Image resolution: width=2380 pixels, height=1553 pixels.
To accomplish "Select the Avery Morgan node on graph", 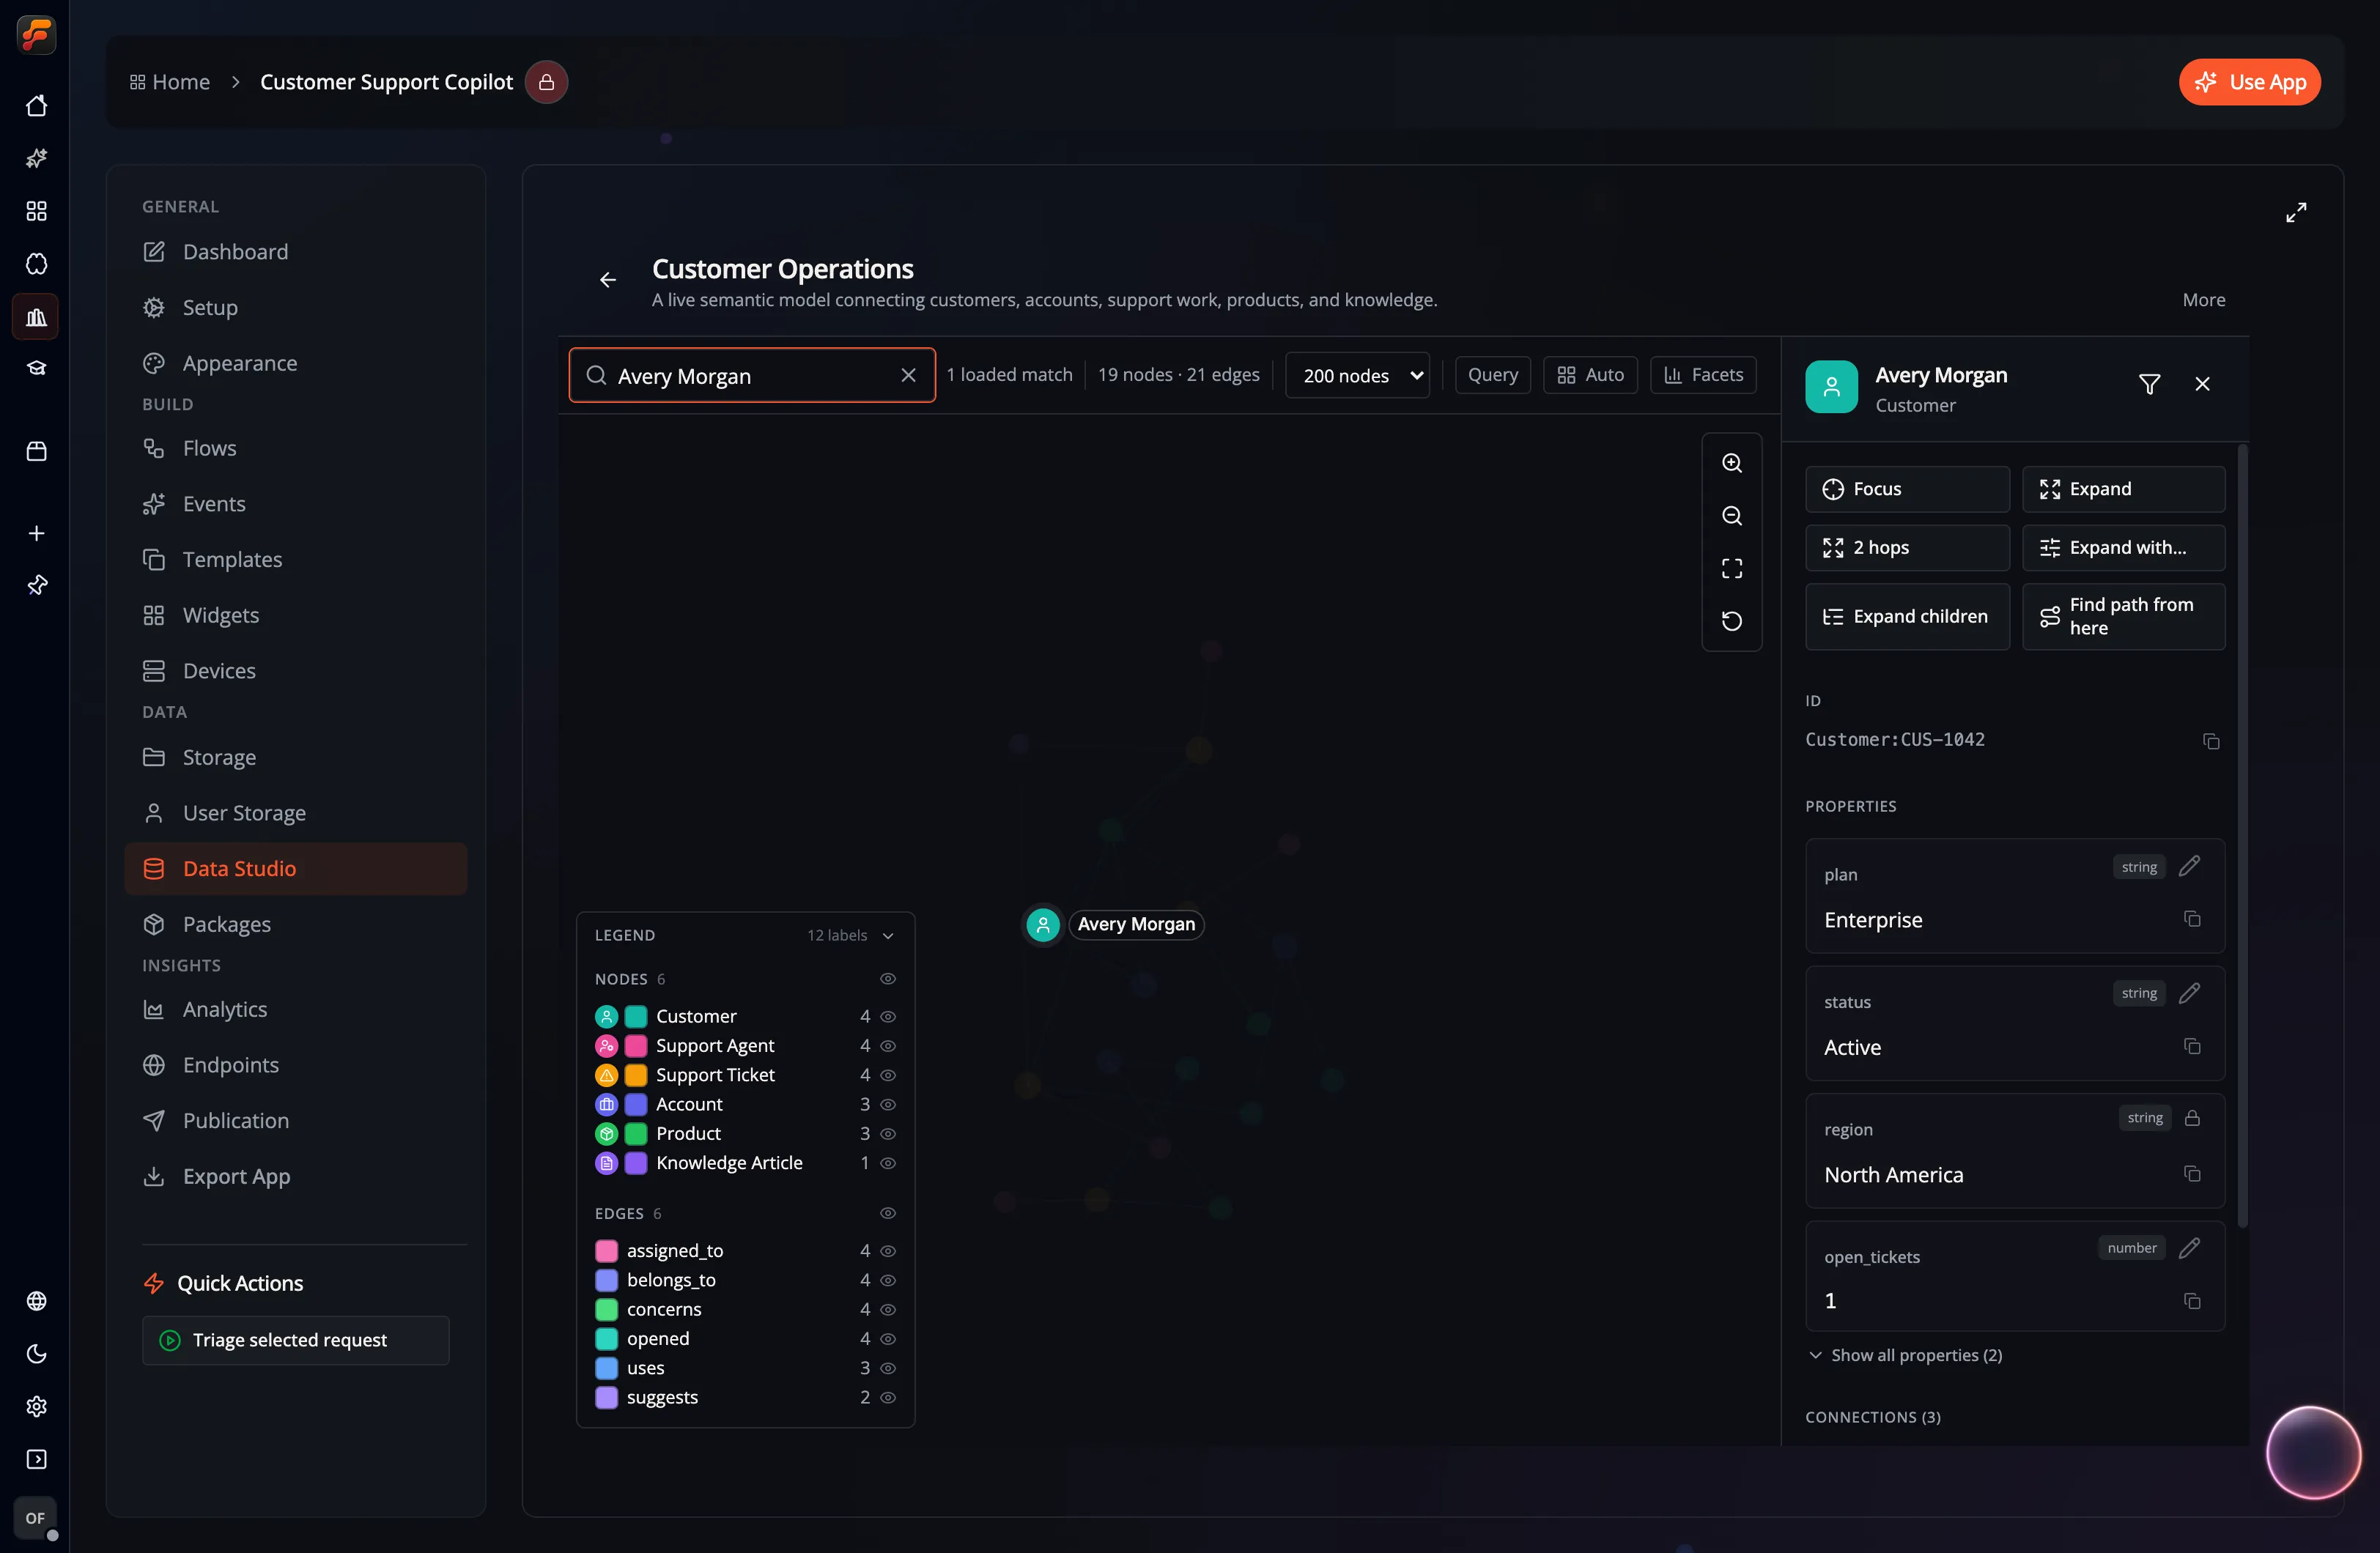I will click(x=1043, y=925).
